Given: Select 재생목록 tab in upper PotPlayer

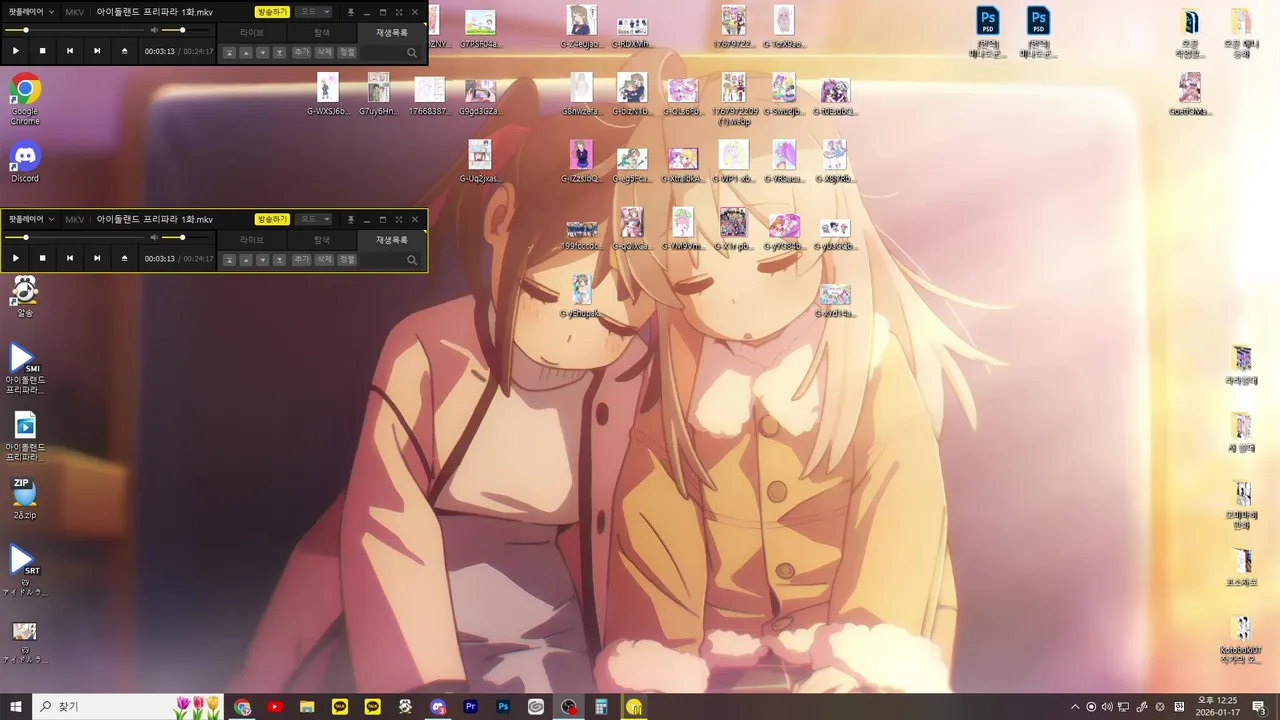Looking at the screenshot, I should [x=392, y=33].
